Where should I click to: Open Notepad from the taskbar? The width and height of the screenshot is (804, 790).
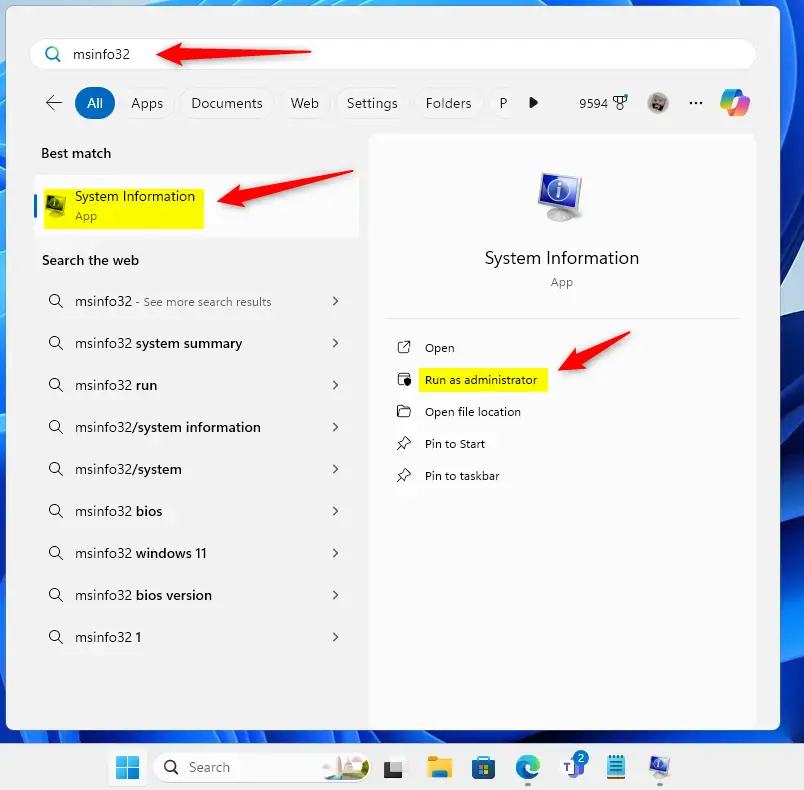[x=616, y=767]
